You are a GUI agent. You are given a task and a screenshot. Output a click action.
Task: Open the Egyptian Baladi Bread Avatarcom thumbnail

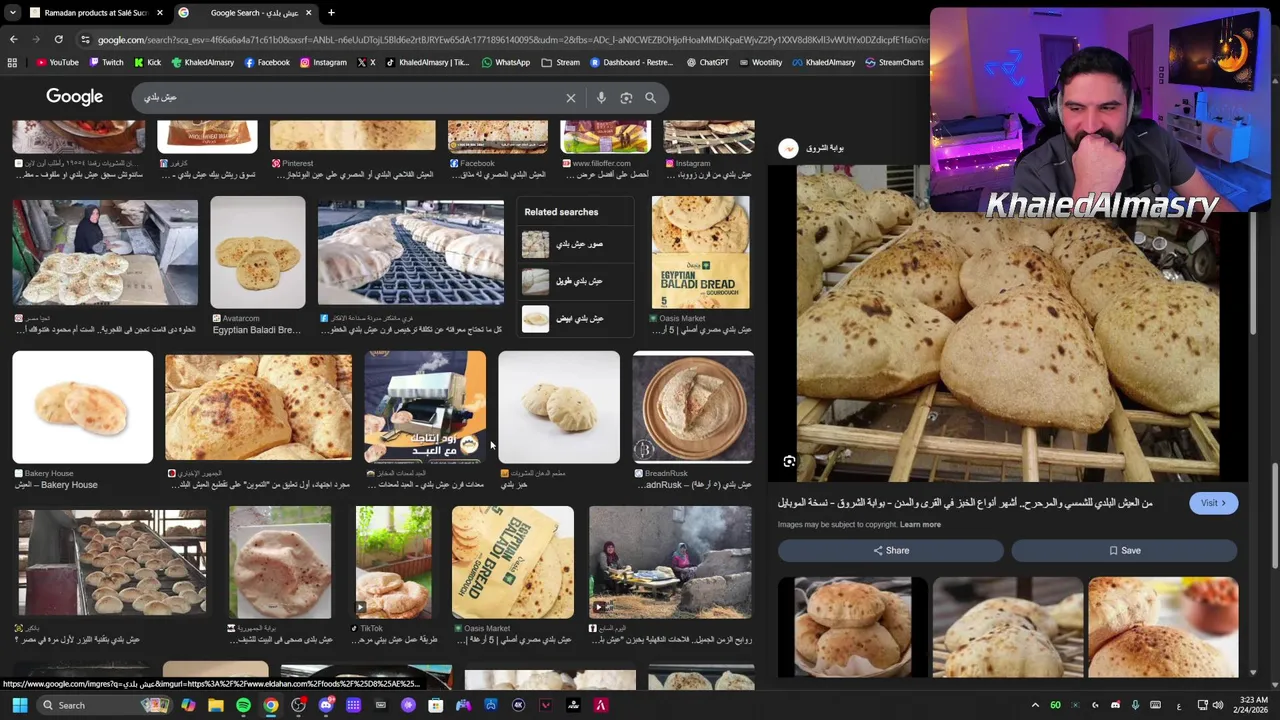coord(257,253)
